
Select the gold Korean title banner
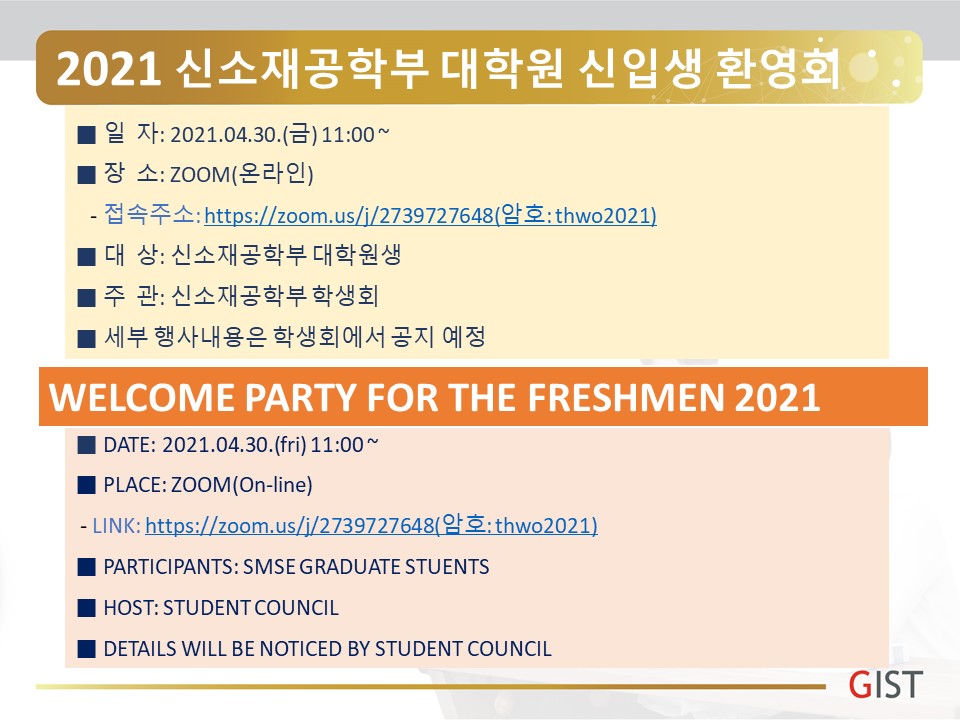(479, 67)
